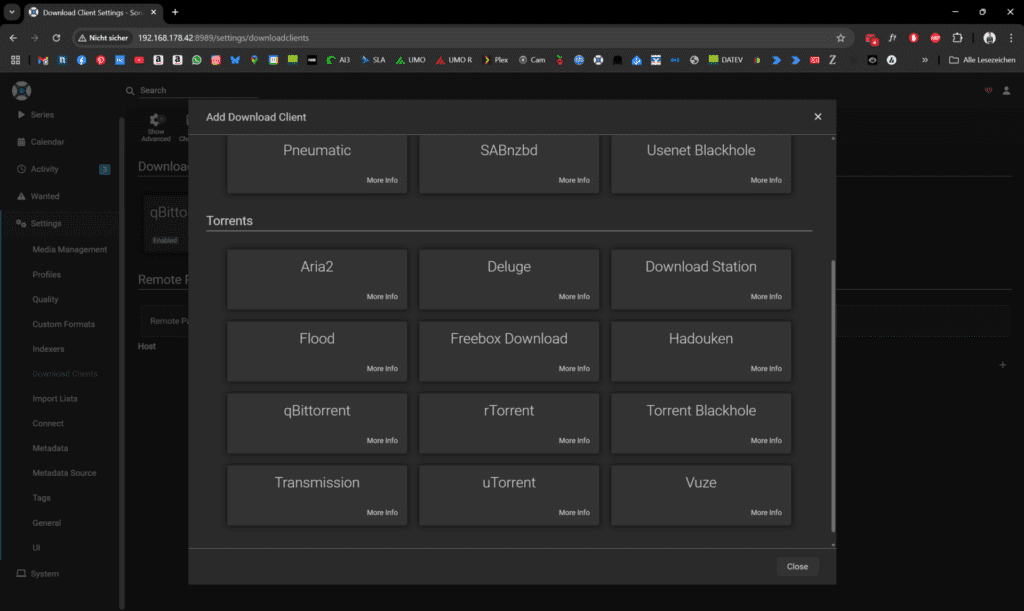Select the rTorrent download client card
Image resolution: width=1024 pixels, height=611 pixels.
(x=509, y=422)
